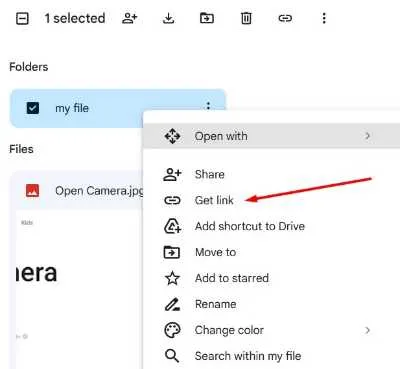
Task: Download the selected item via toolbar icon
Action: [x=168, y=18]
